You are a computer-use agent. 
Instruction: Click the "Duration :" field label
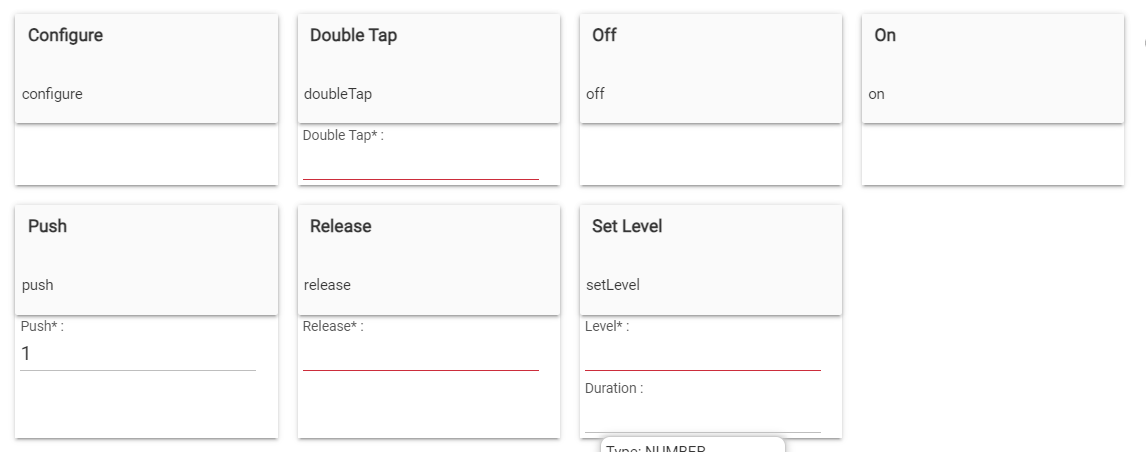click(x=614, y=388)
